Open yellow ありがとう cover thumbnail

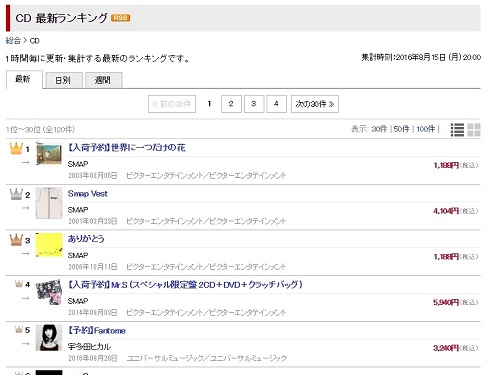(49, 245)
